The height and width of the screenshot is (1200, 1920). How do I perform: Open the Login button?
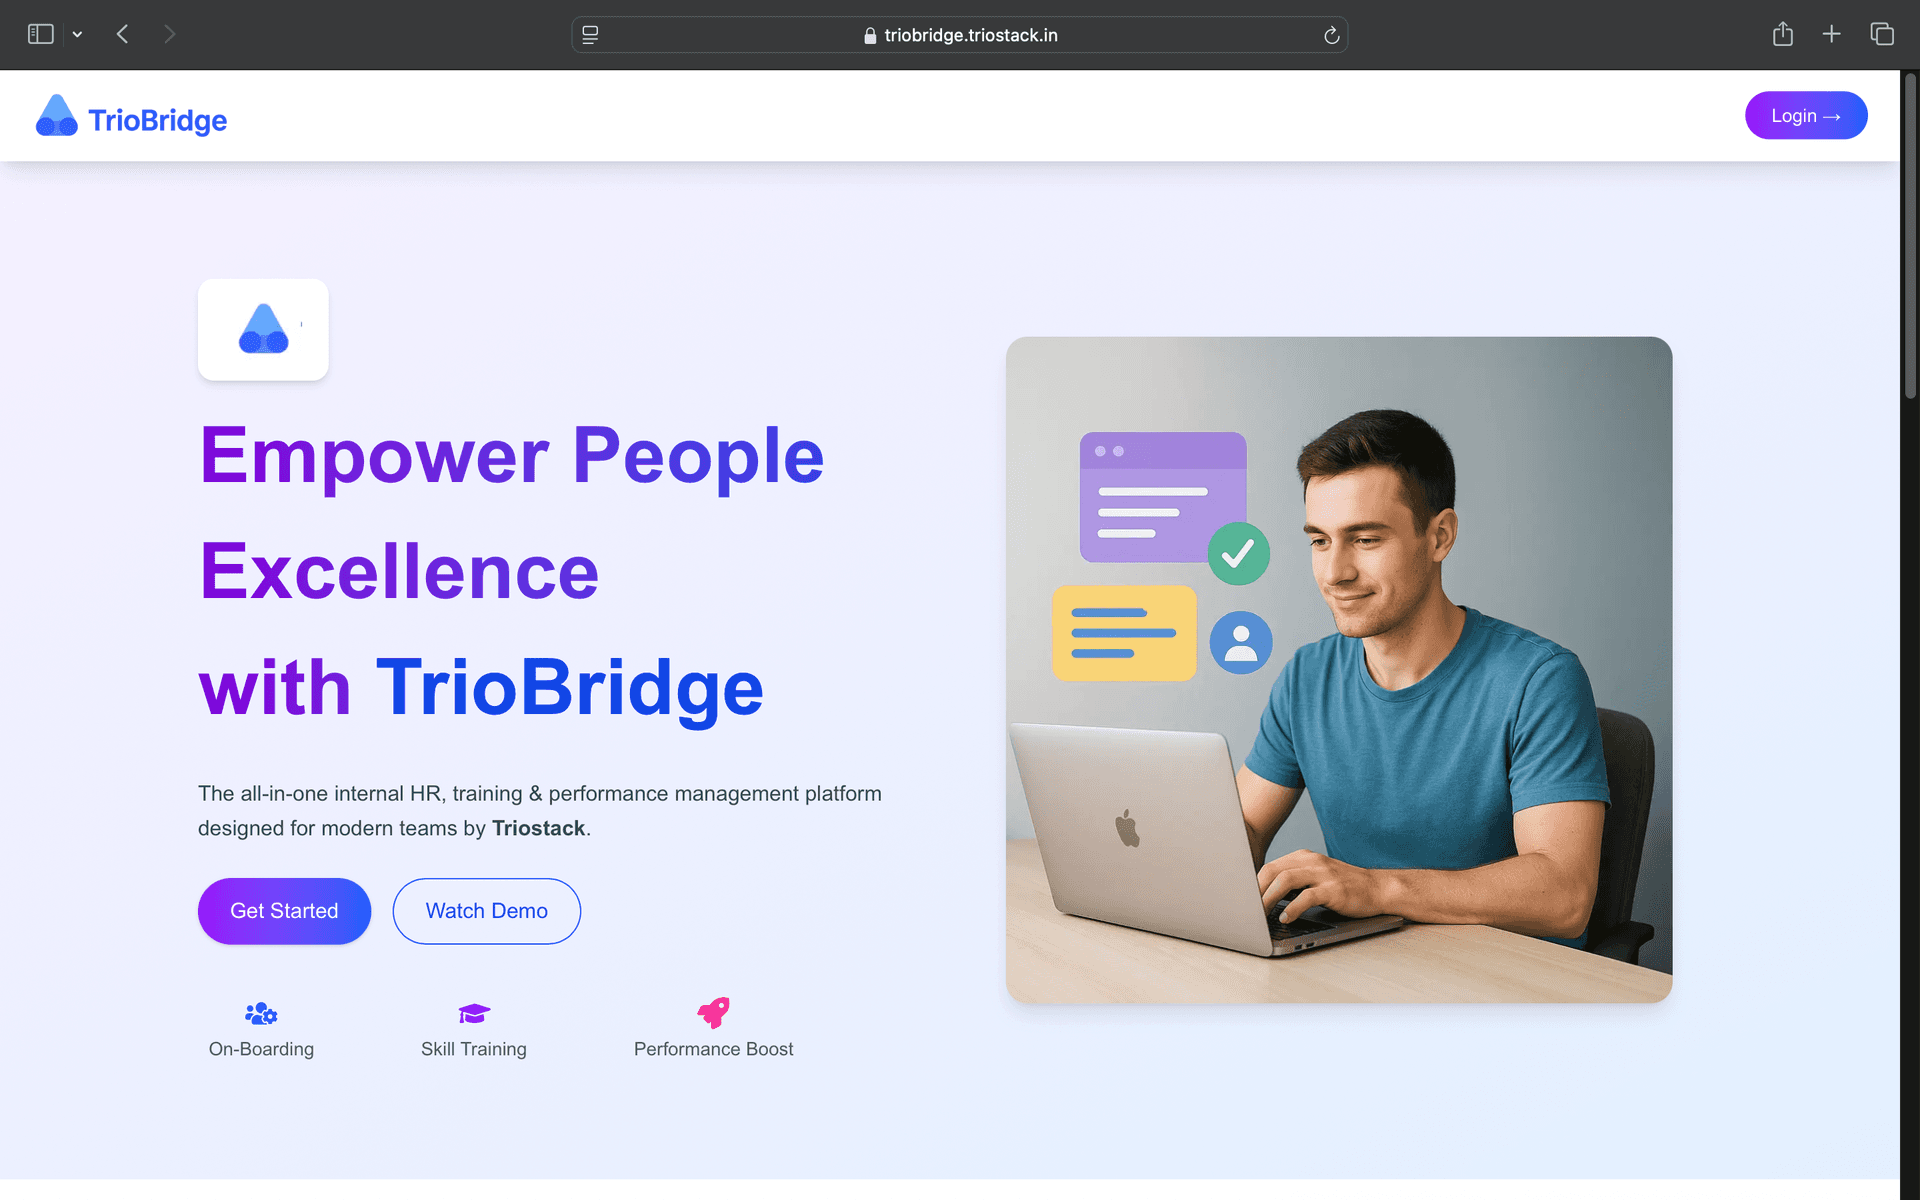click(x=1805, y=116)
